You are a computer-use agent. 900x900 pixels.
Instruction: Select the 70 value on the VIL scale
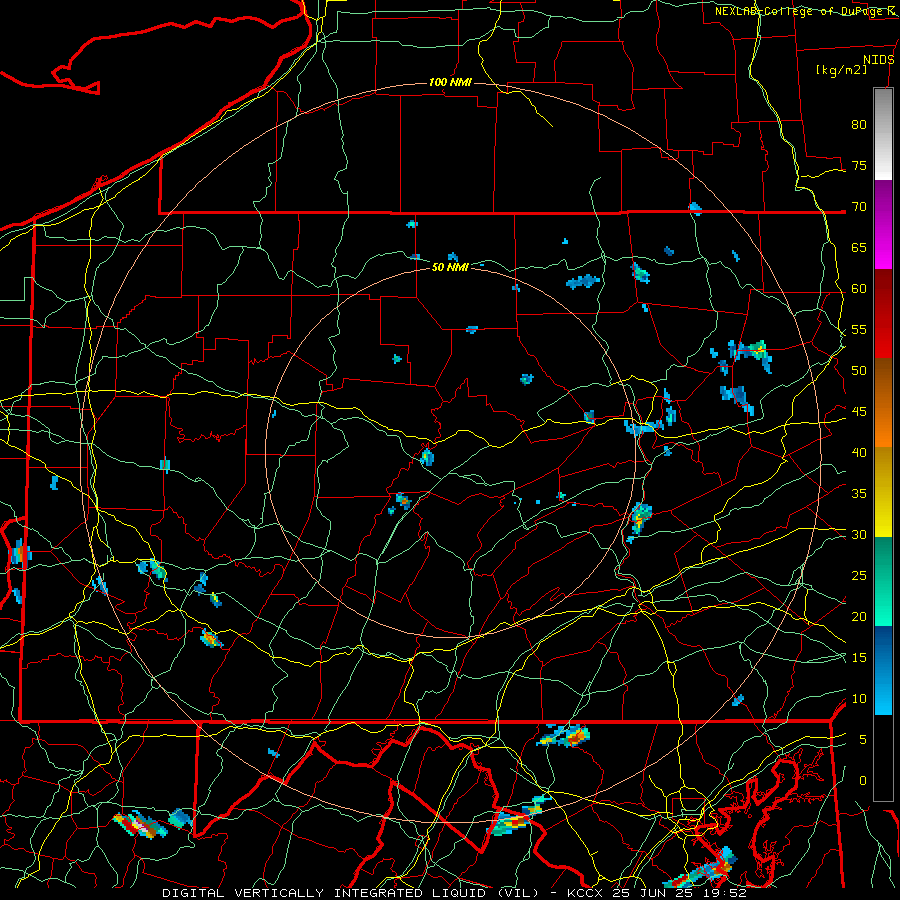(859, 207)
